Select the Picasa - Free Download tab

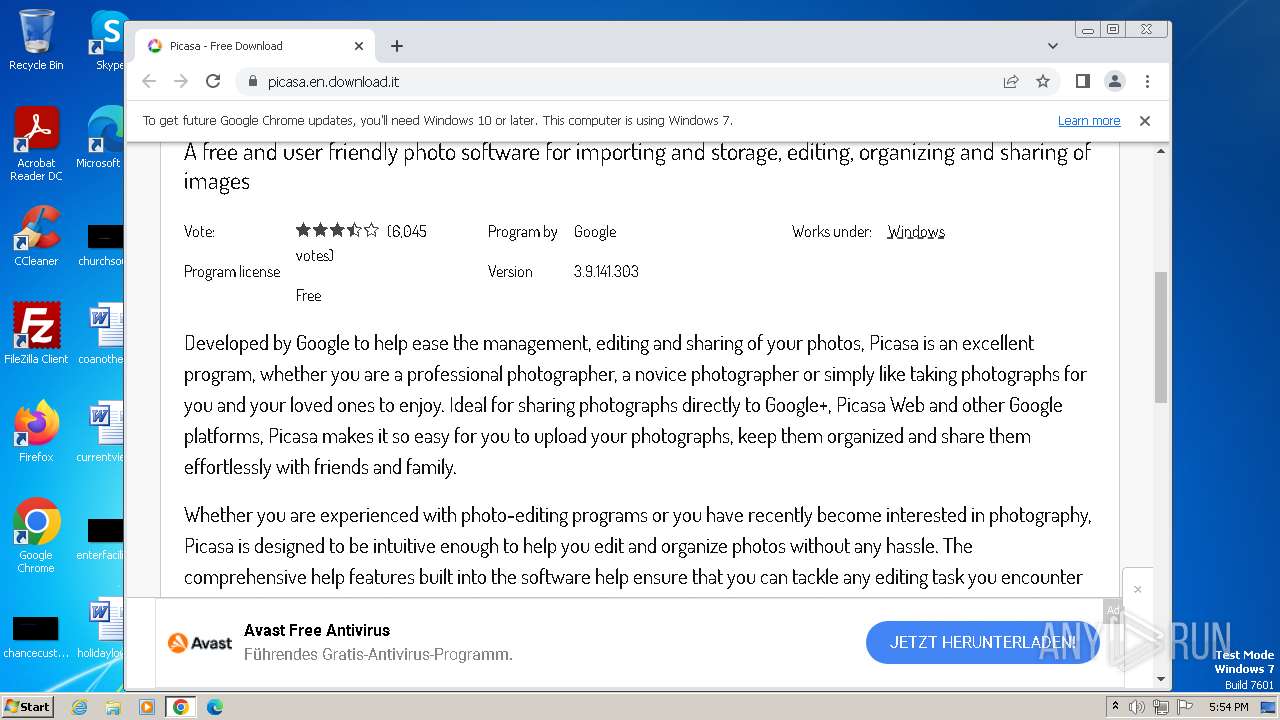pyautogui.click(x=255, y=46)
